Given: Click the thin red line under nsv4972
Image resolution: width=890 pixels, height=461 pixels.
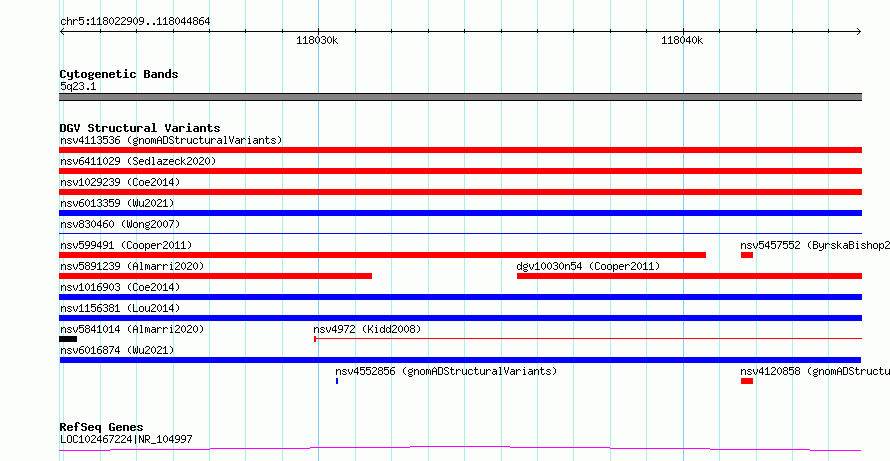Looking at the screenshot, I should [x=588, y=339].
